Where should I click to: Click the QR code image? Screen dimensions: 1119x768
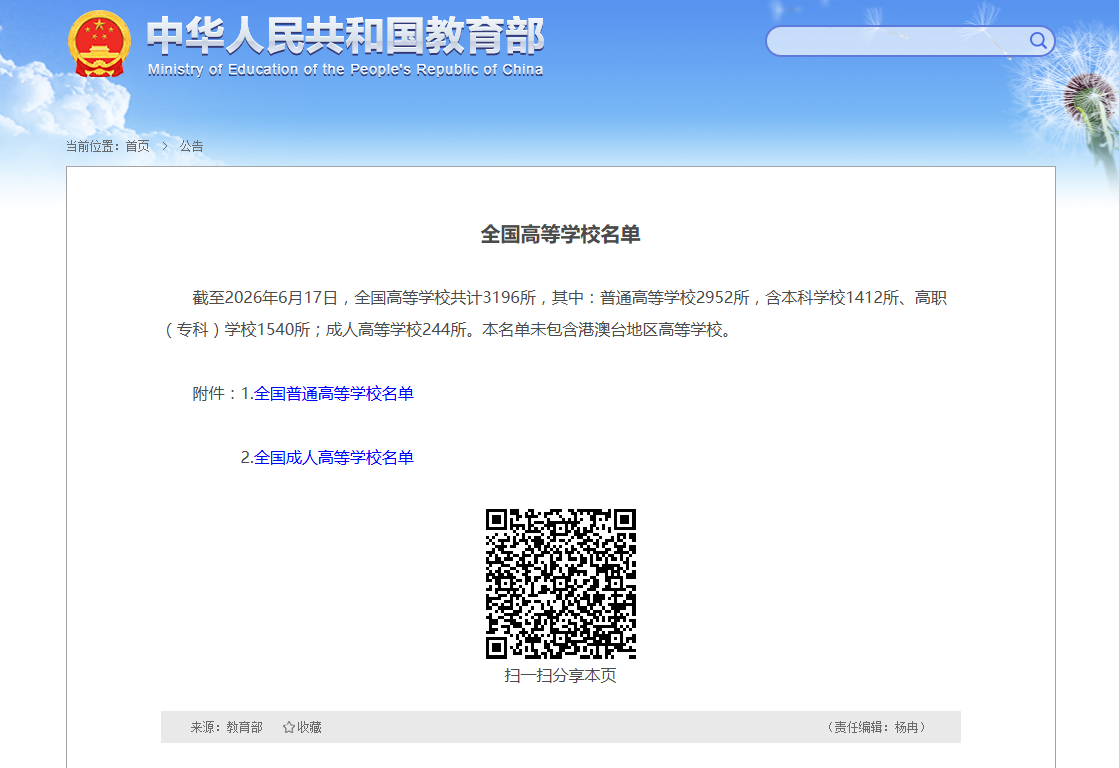[560, 584]
